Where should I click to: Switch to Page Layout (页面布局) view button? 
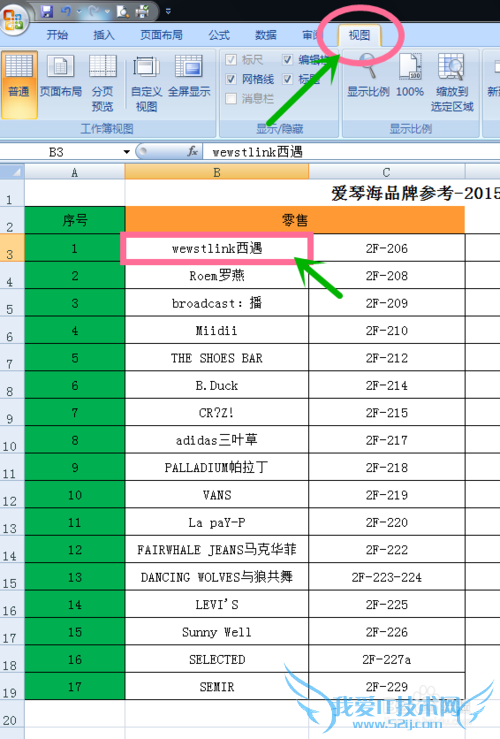tap(60, 76)
